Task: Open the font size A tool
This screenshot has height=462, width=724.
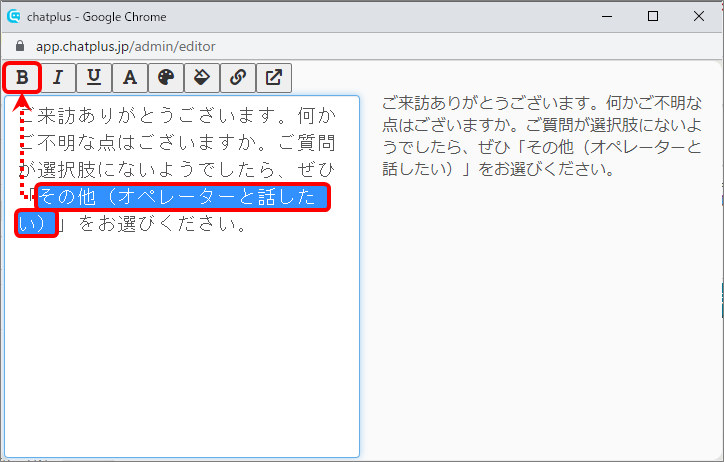Action: coord(130,78)
